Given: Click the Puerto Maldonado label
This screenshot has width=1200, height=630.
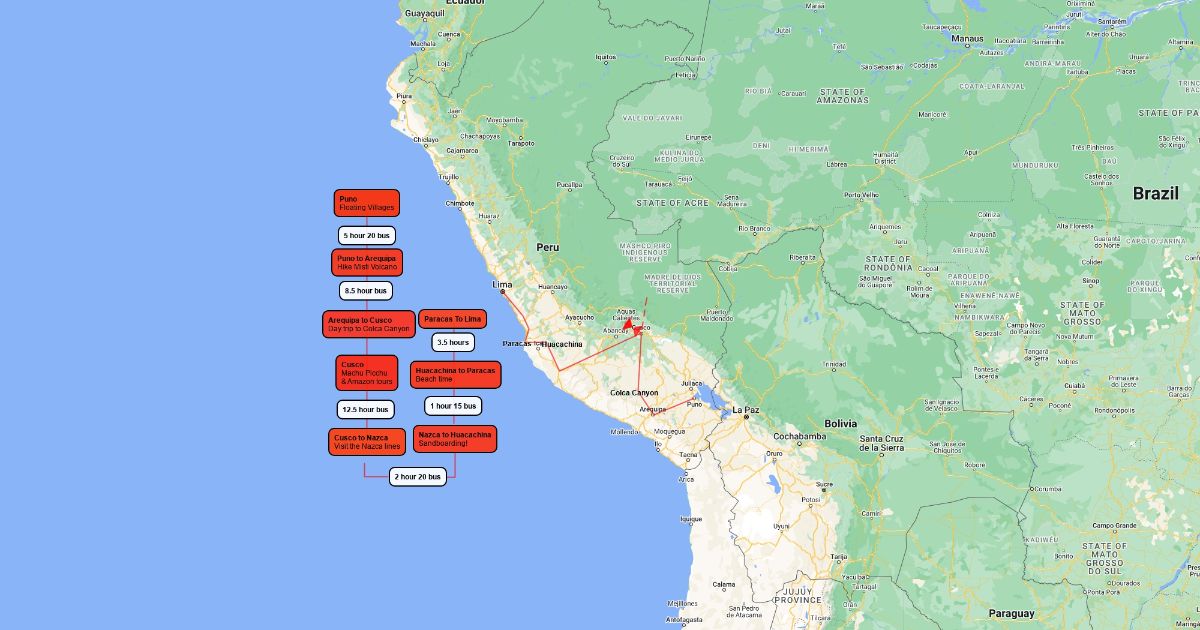Looking at the screenshot, I should (x=716, y=315).
